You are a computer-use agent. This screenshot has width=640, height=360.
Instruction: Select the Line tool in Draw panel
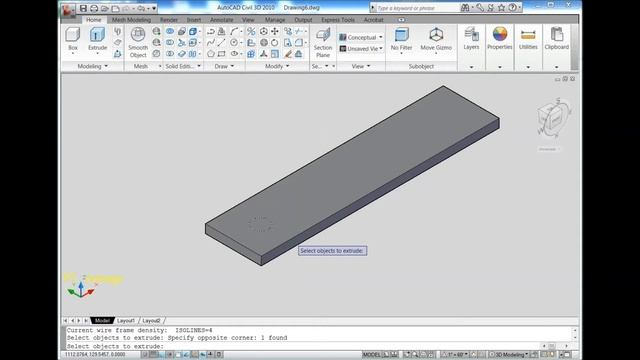pyautogui.click(x=221, y=42)
